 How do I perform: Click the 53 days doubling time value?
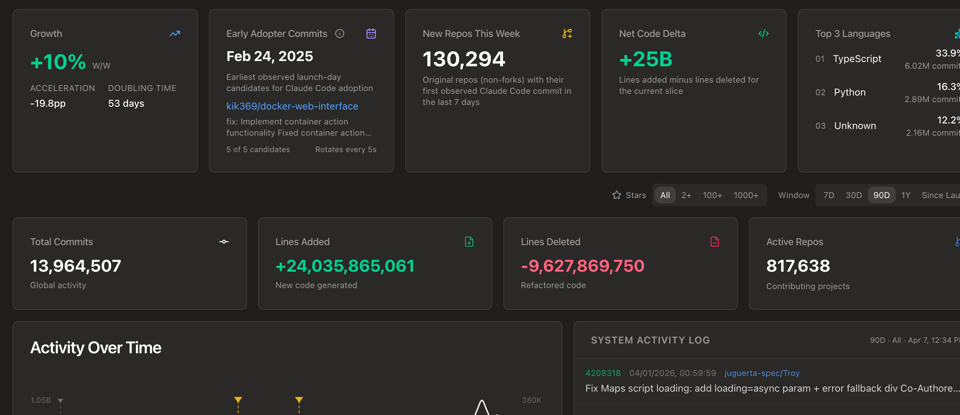(126, 103)
